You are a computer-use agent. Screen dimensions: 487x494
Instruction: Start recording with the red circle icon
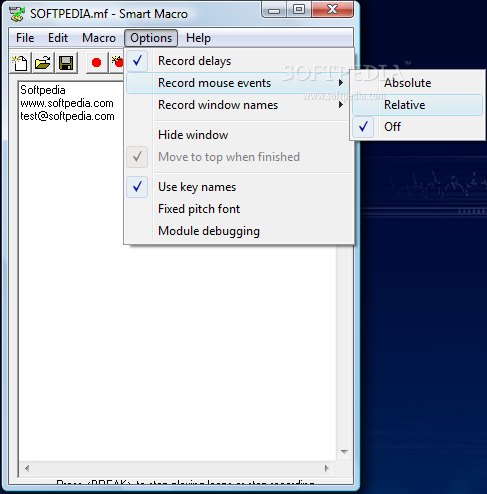click(97, 63)
